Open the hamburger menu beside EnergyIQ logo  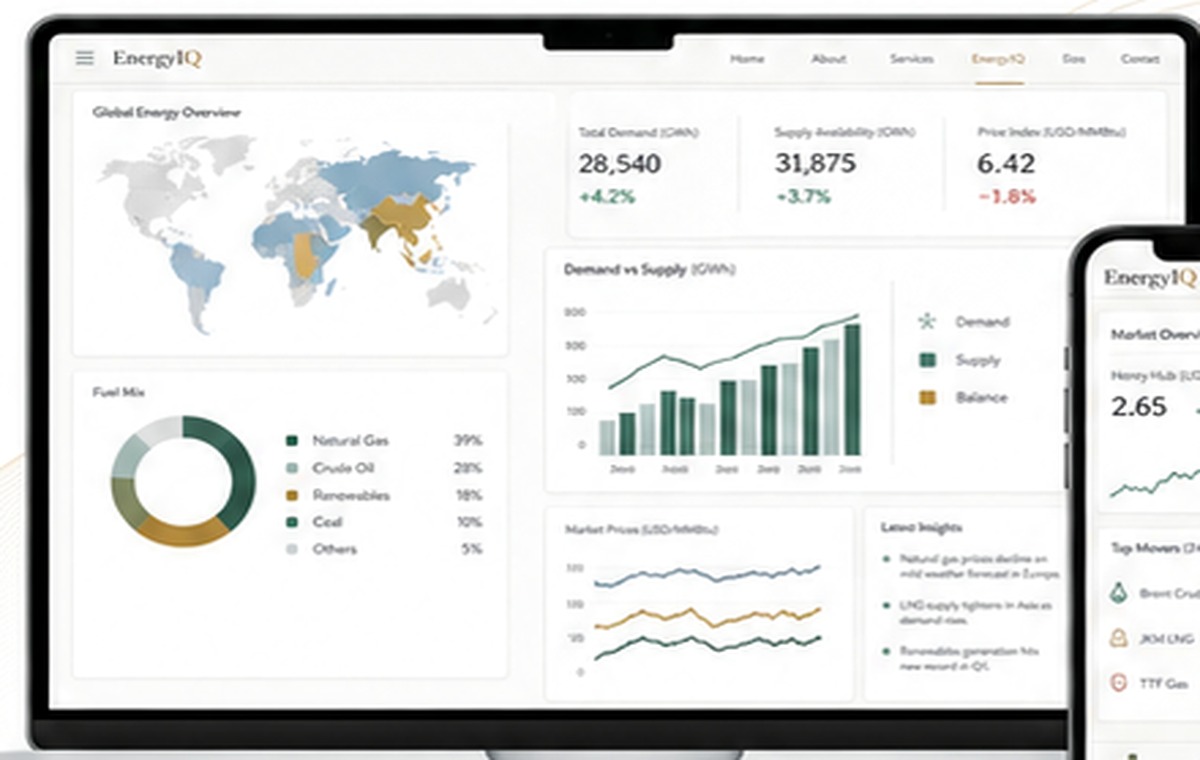(85, 58)
